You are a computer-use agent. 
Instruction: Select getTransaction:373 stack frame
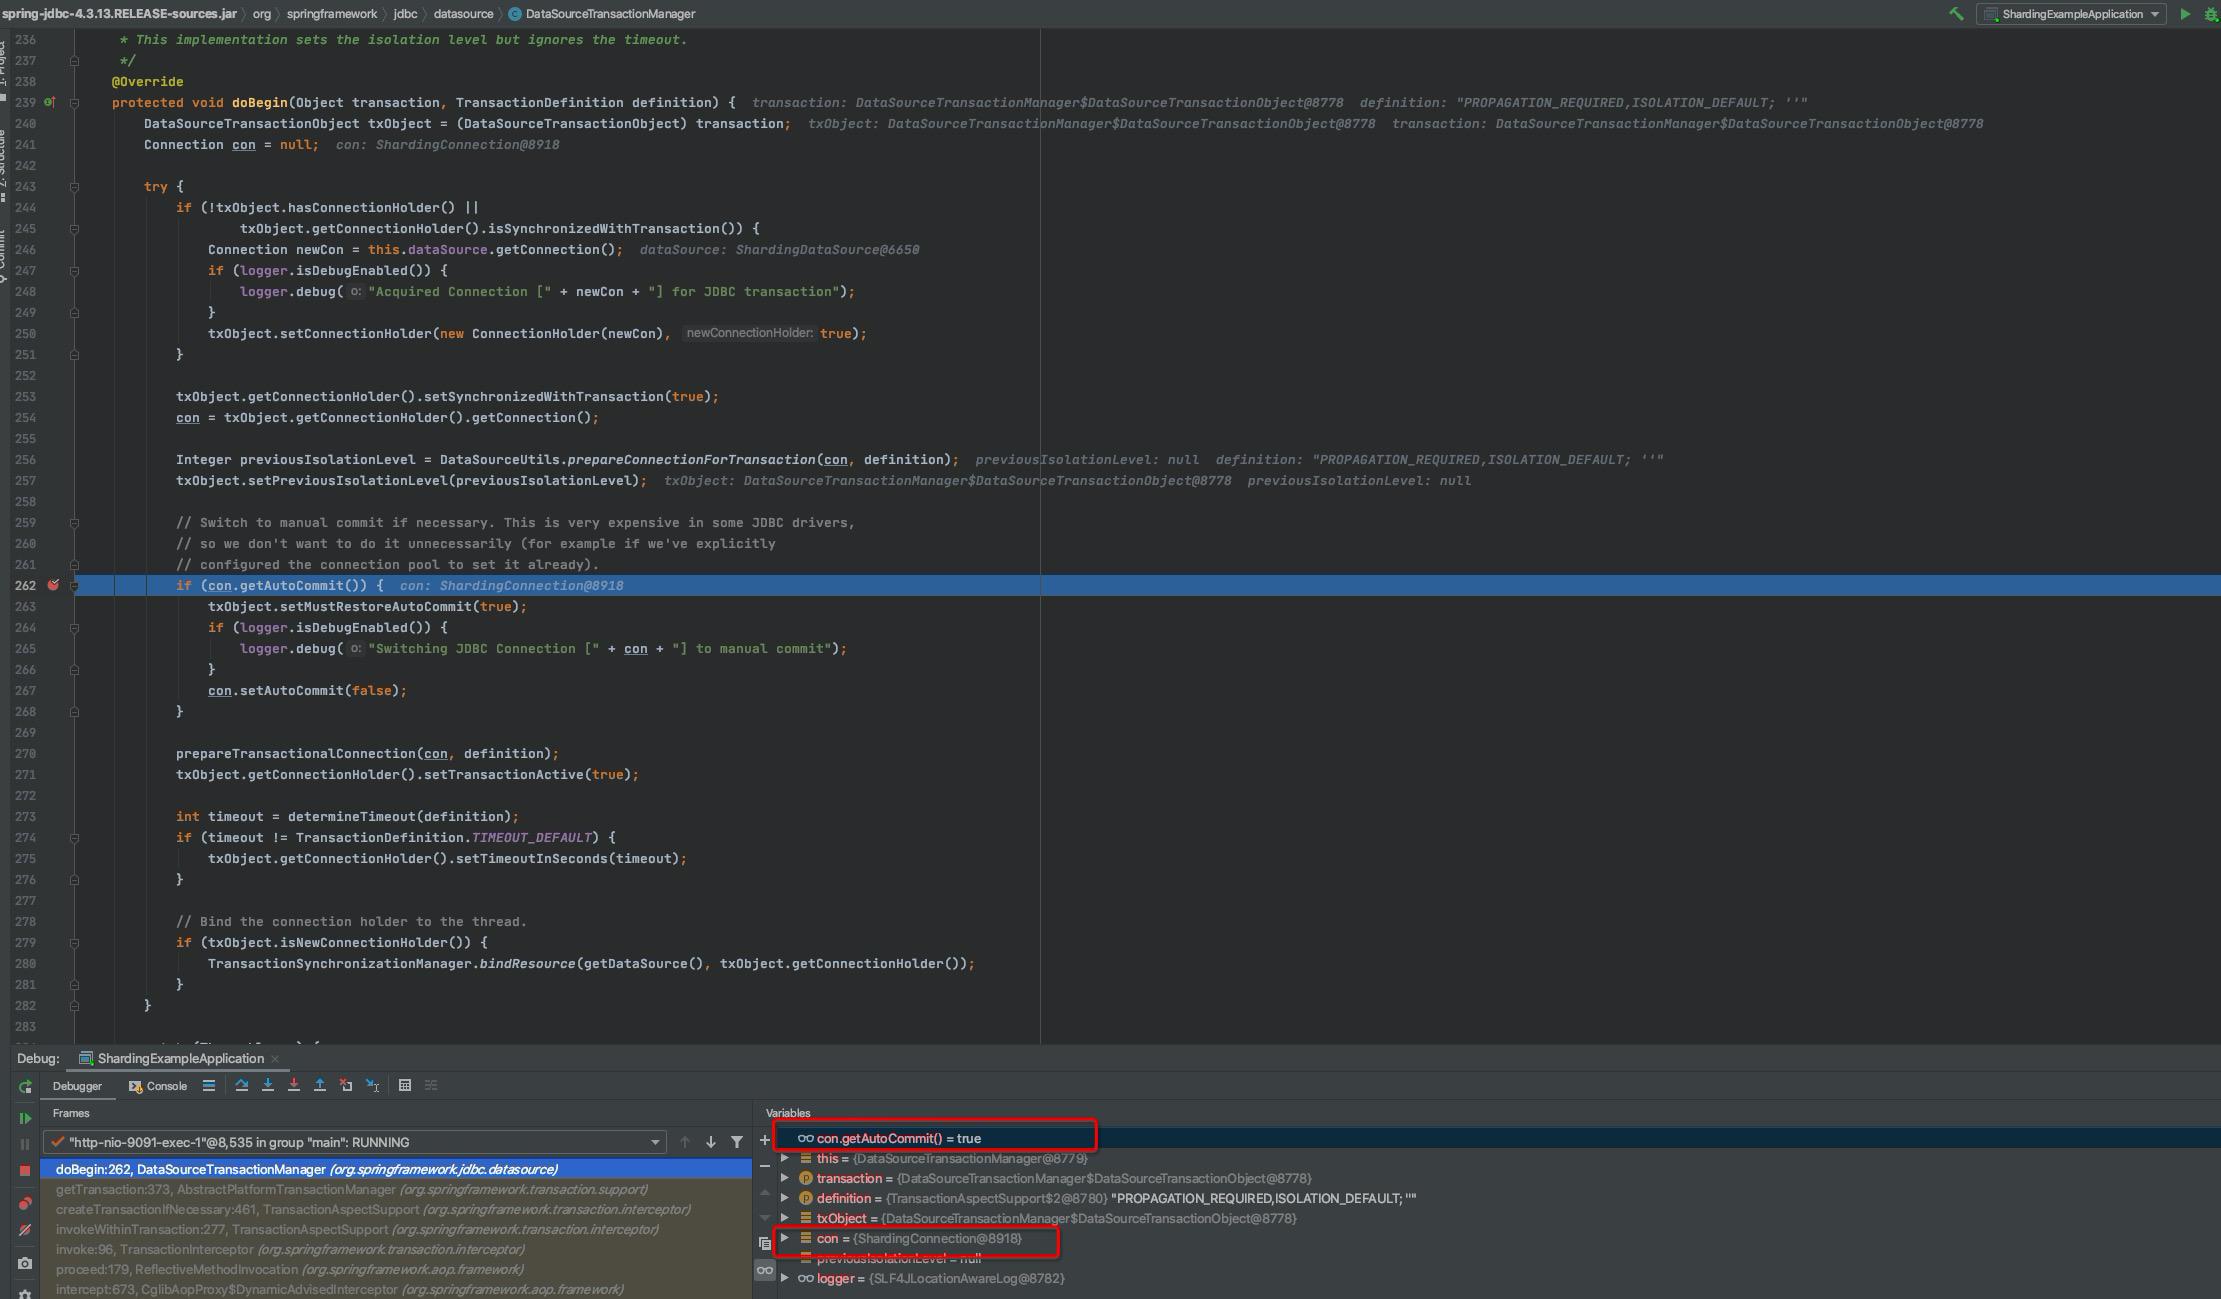pos(225,1189)
